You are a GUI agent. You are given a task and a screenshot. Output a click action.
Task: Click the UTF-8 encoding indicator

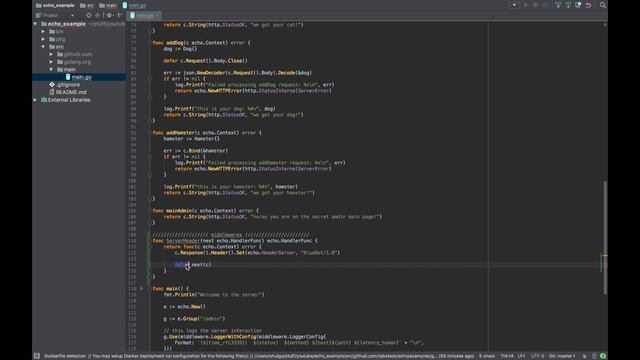[x=537, y=356]
